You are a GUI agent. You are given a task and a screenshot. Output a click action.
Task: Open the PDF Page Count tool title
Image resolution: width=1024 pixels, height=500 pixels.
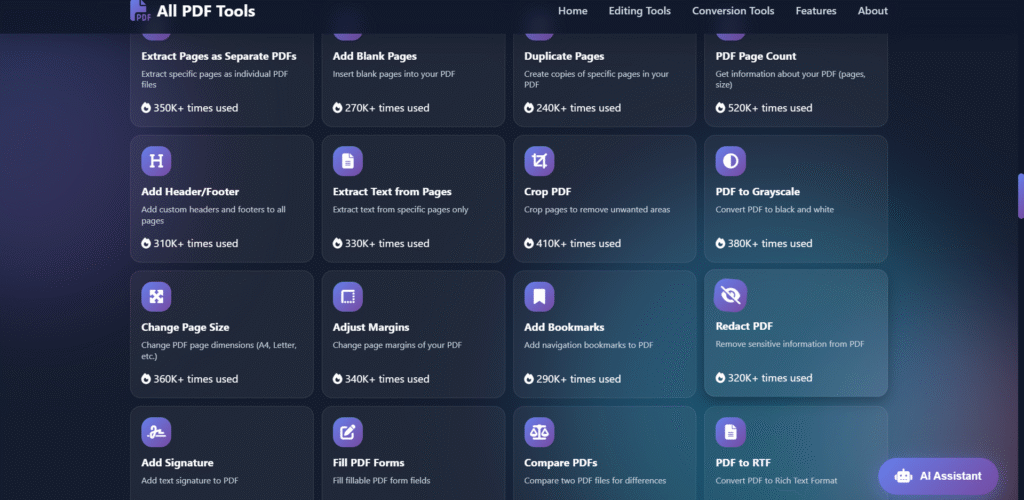pyautogui.click(x=756, y=56)
